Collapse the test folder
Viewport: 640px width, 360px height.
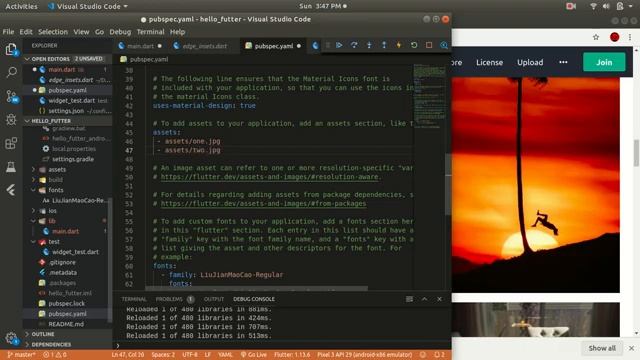54,242
